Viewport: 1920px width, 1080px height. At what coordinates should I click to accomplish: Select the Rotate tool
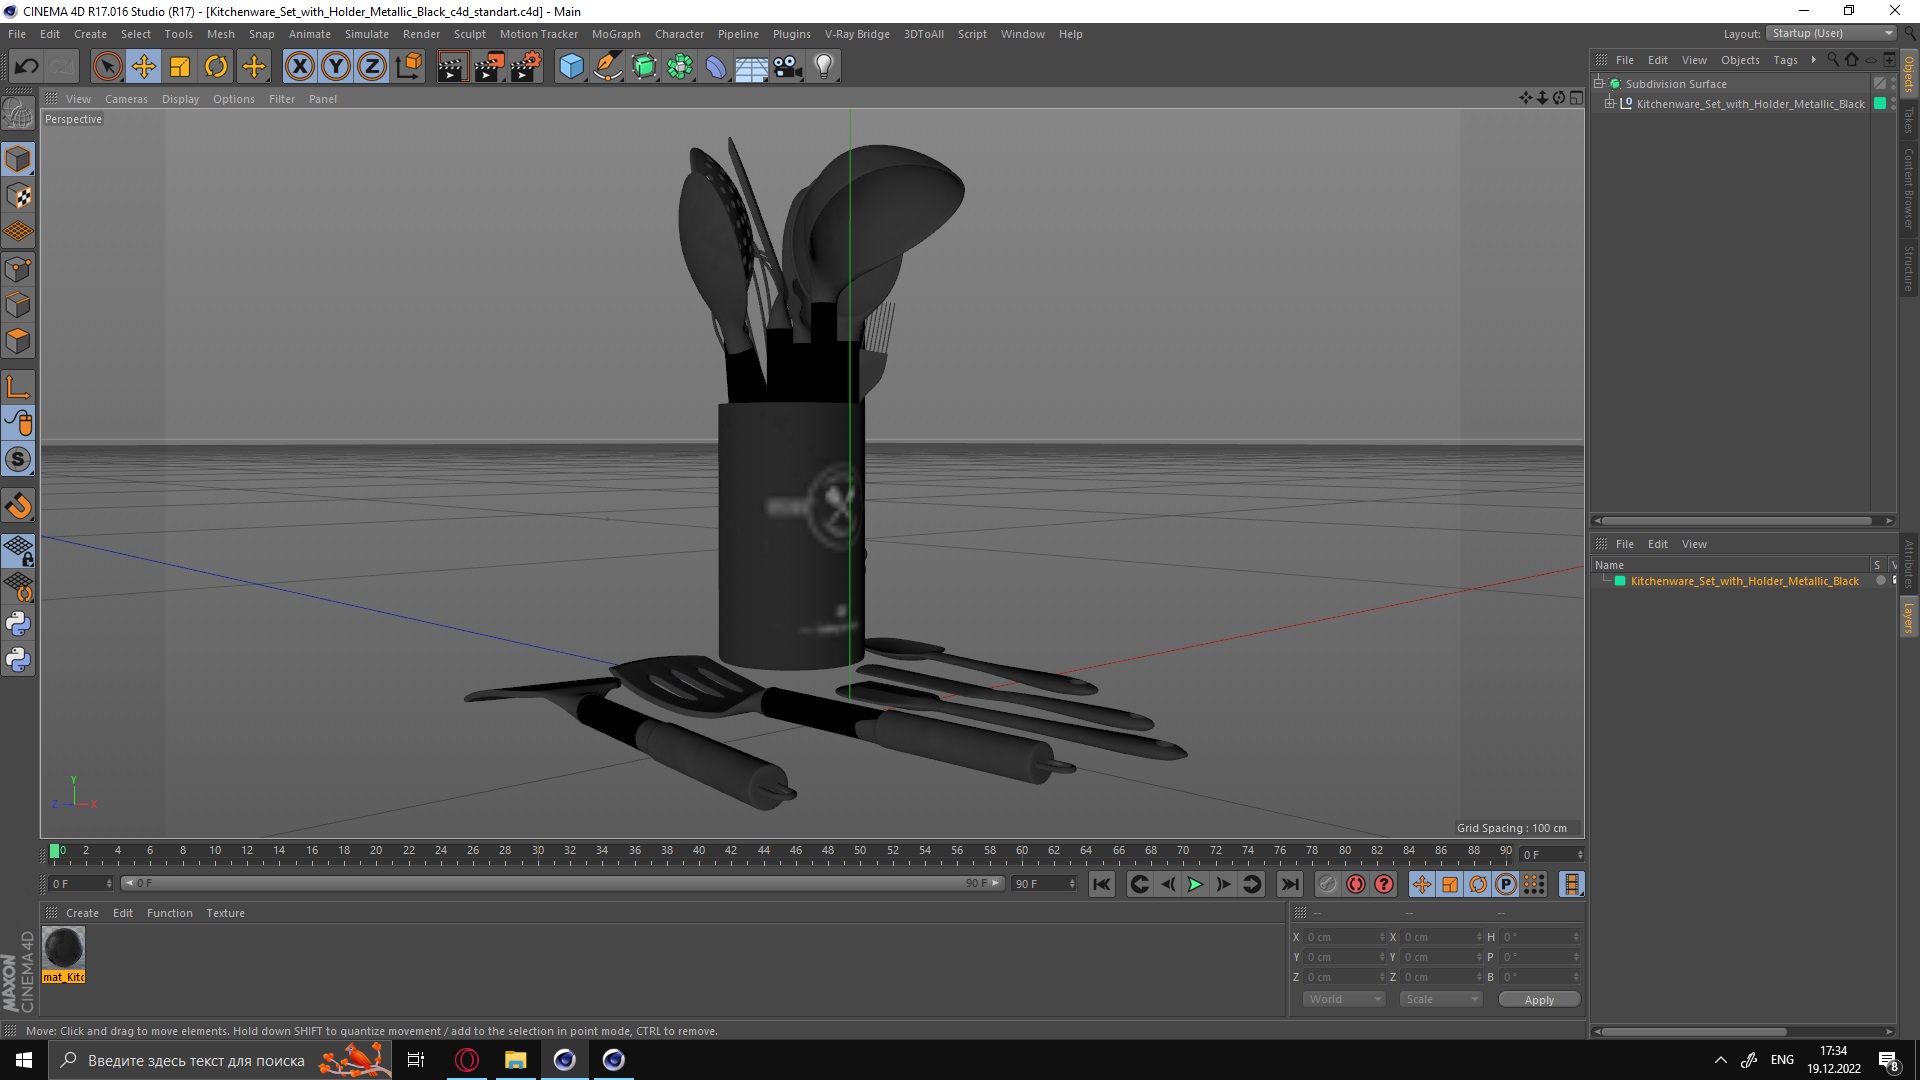pyautogui.click(x=216, y=67)
